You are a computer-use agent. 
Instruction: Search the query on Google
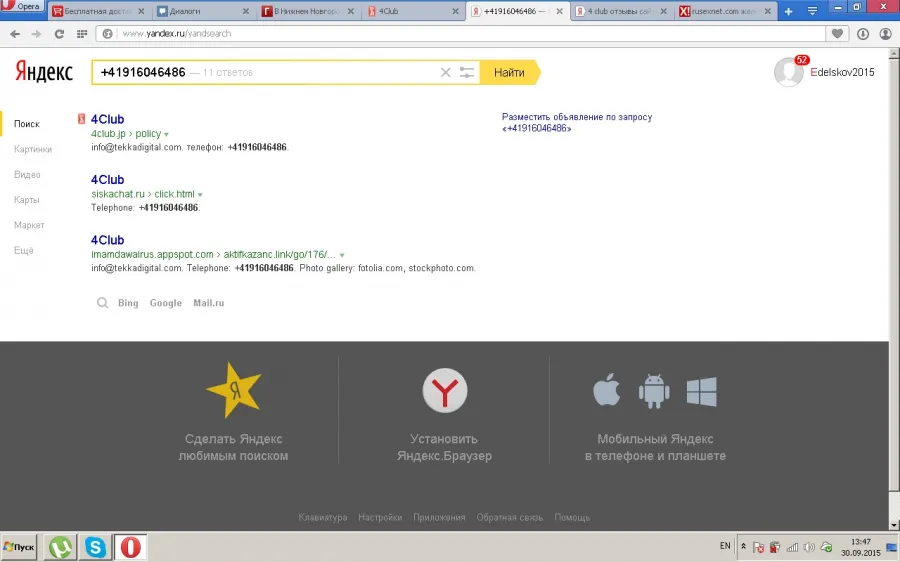coord(165,303)
